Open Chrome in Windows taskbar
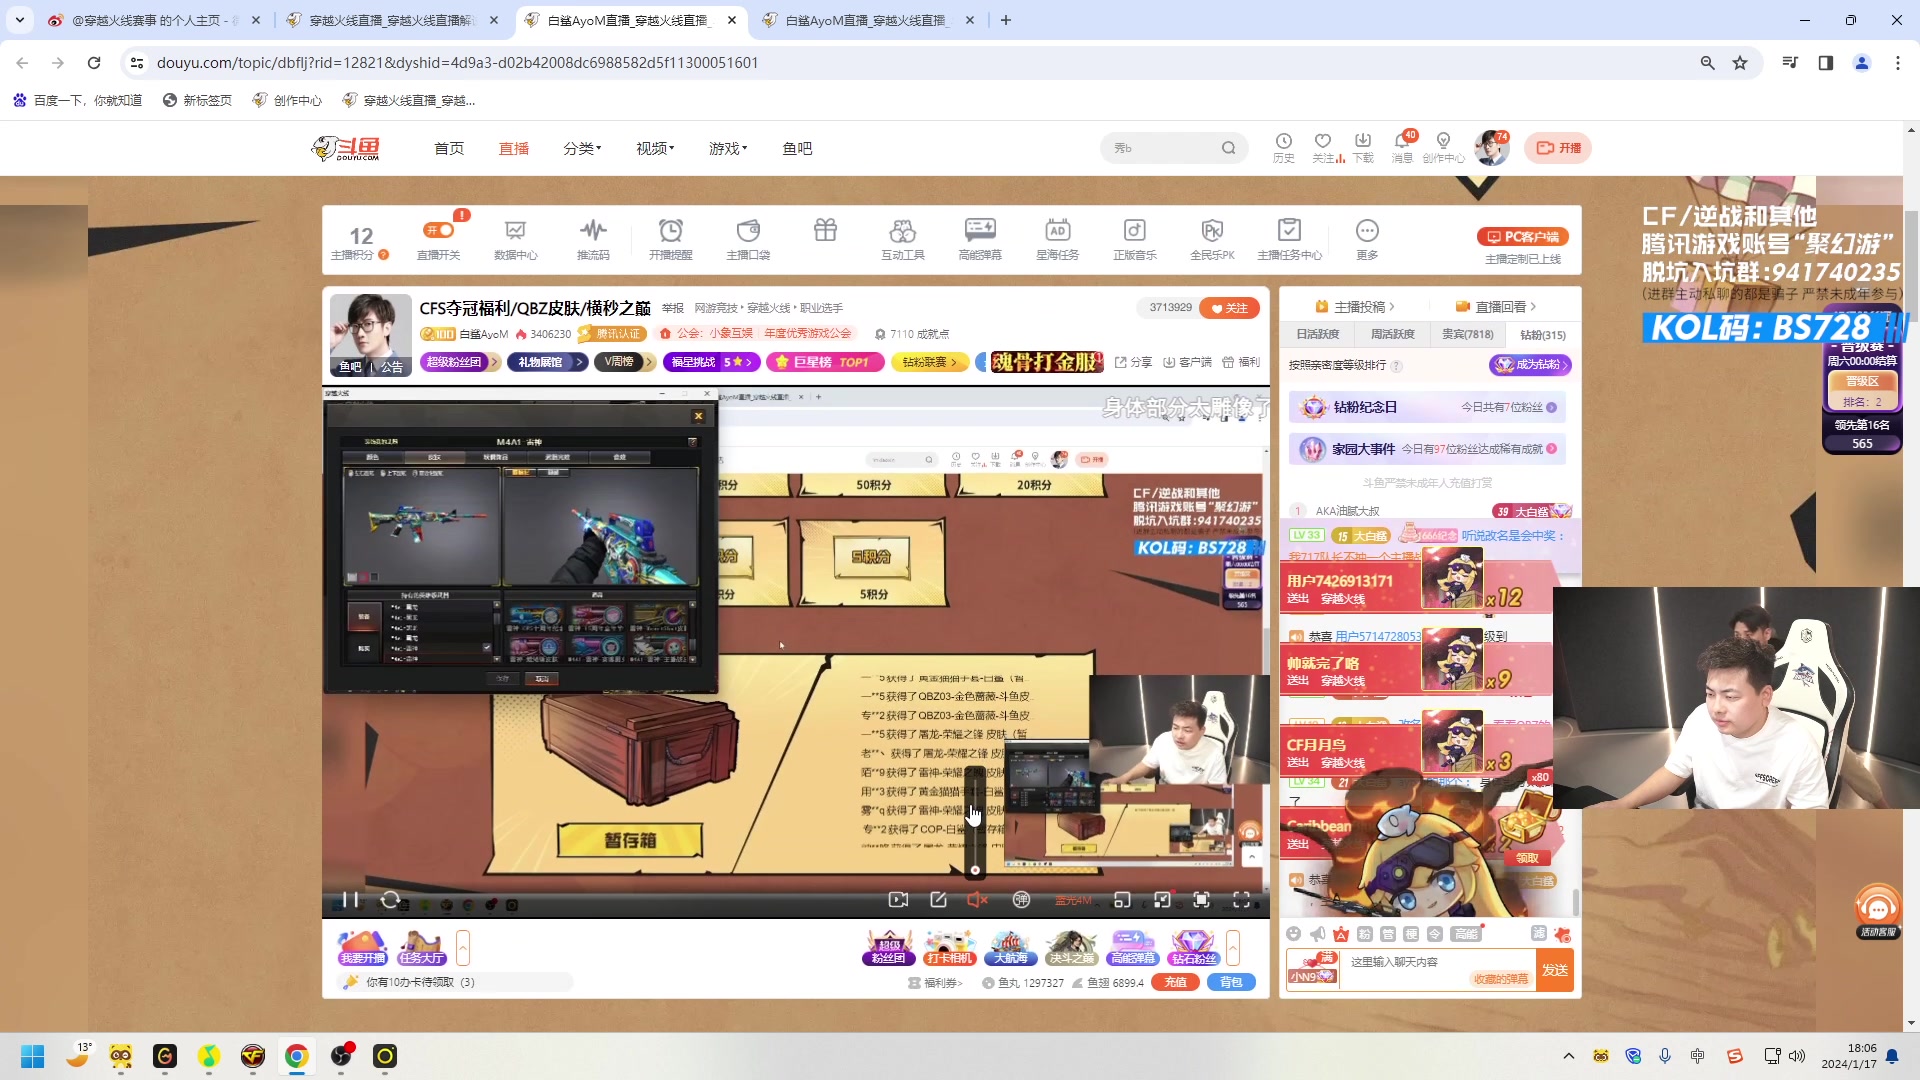This screenshot has width=1920, height=1080. [296, 1056]
